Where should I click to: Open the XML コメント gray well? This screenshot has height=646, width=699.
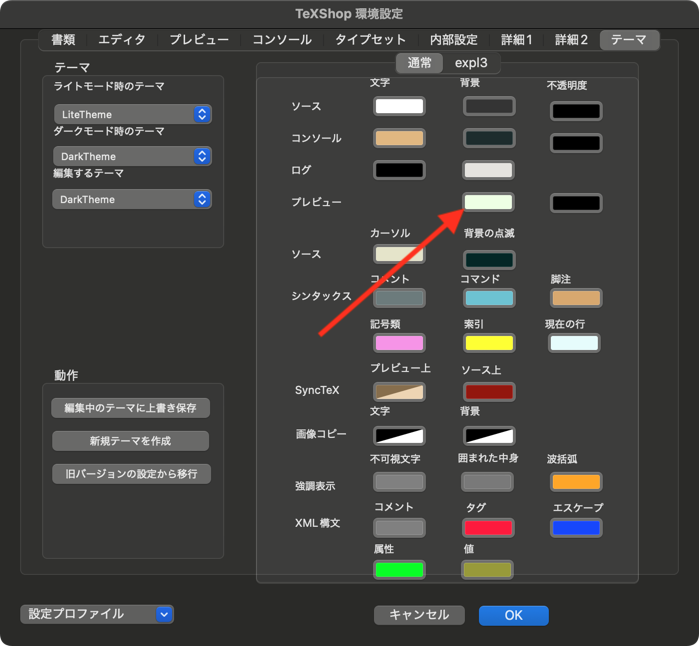[x=399, y=528]
